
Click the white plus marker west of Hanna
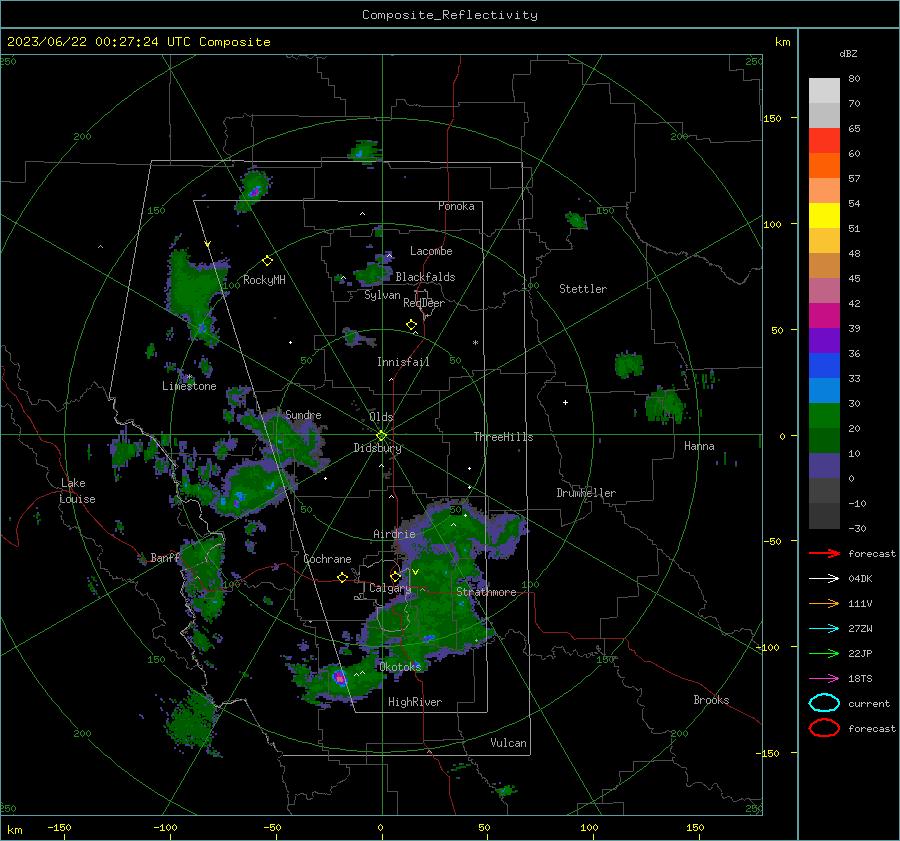pos(565,402)
